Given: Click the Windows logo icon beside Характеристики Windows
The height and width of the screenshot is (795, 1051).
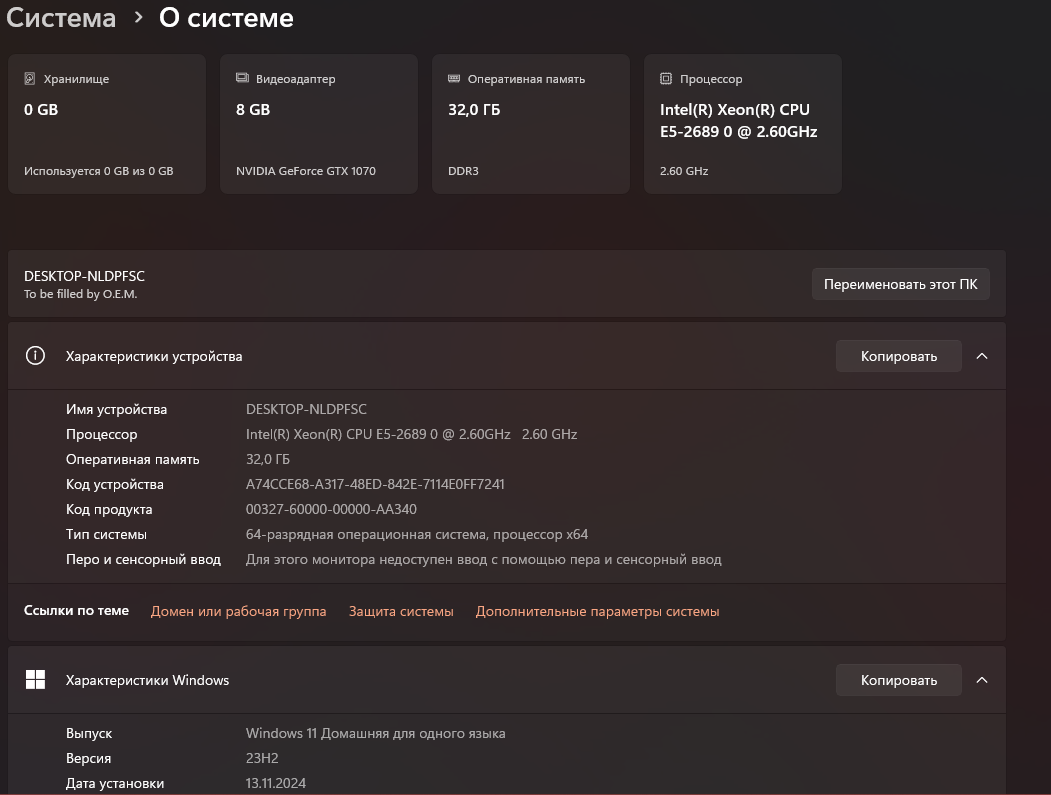Looking at the screenshot, I should click(x=36, y=680).
